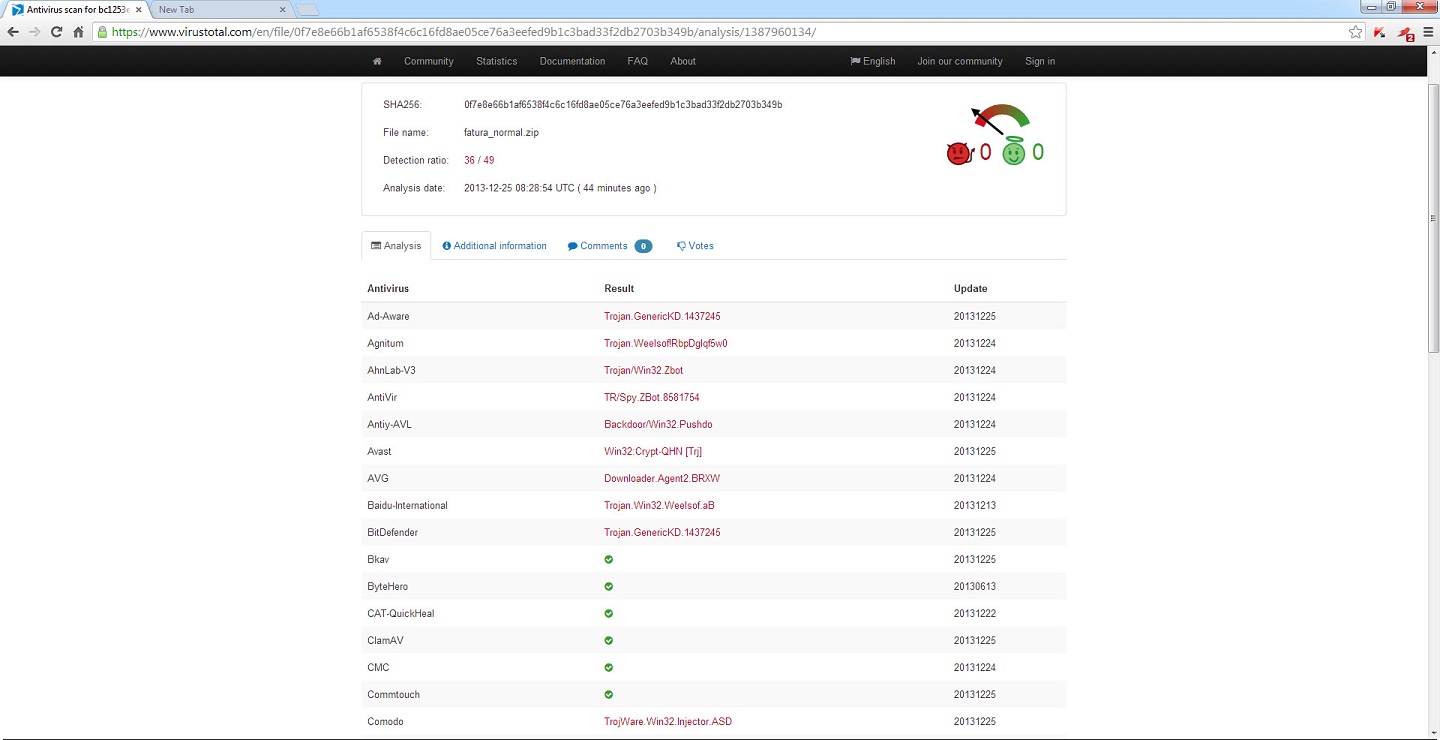Click Baidu-International result Trojan.Win32.Weelsof.aB

[659, 505]
